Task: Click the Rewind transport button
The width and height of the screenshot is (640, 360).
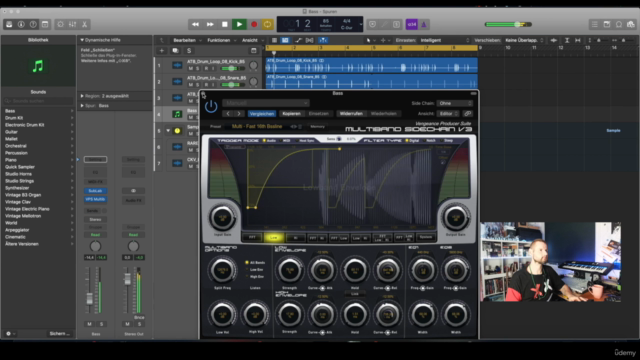Action: click(x=196, y=24)
